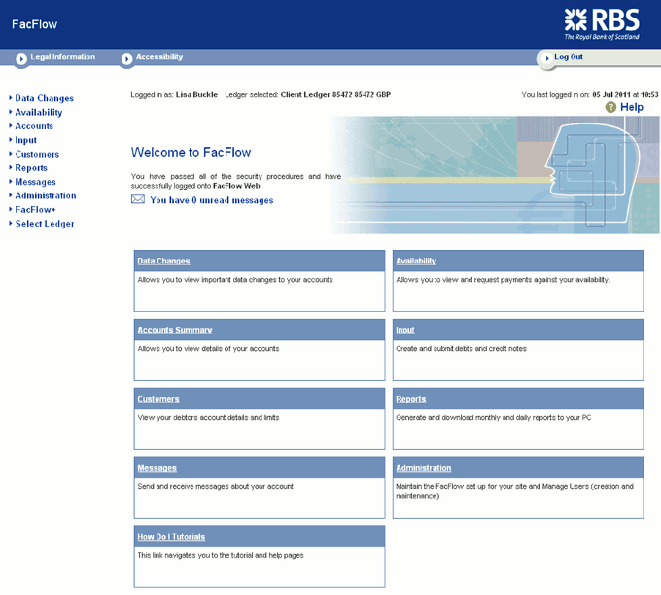Open the 'You have 0 unread messages' link
Viewport: 661px width, 595px height.
click(211, 200)
